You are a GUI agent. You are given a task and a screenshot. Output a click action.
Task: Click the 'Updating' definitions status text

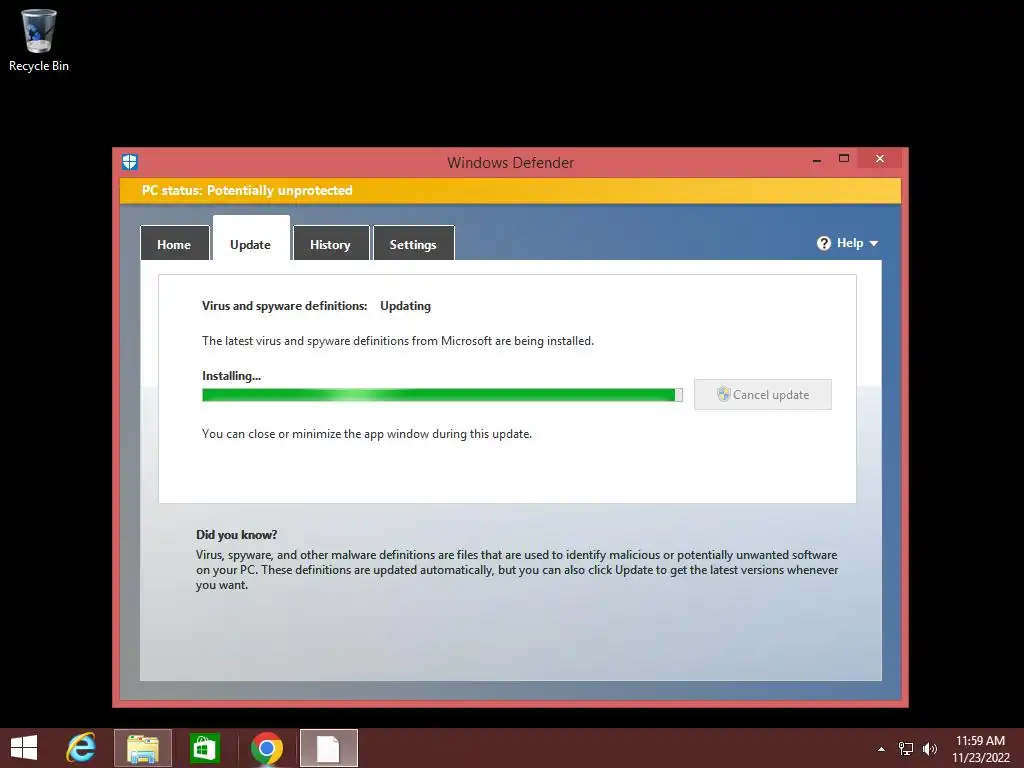(x=406, y=306)
